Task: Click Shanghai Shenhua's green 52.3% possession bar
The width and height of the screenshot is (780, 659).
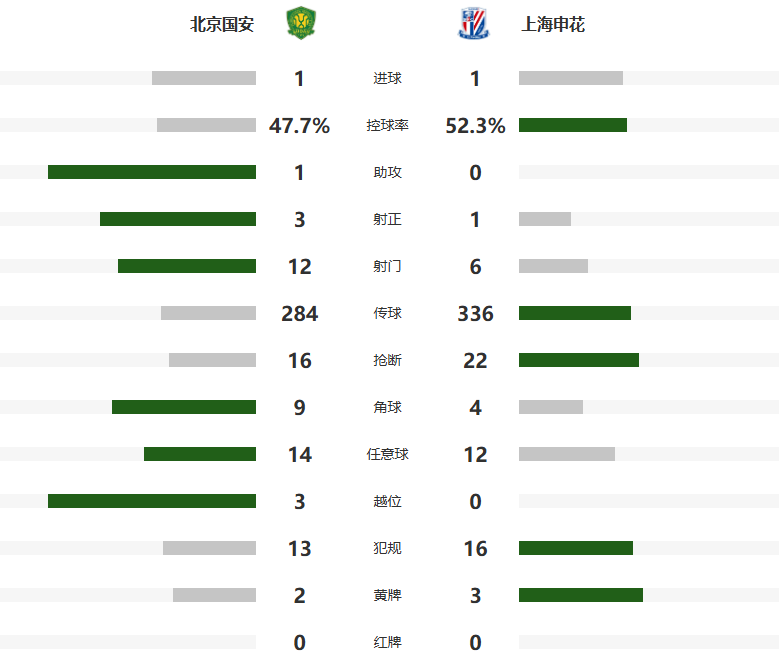Action: point(573,125)
